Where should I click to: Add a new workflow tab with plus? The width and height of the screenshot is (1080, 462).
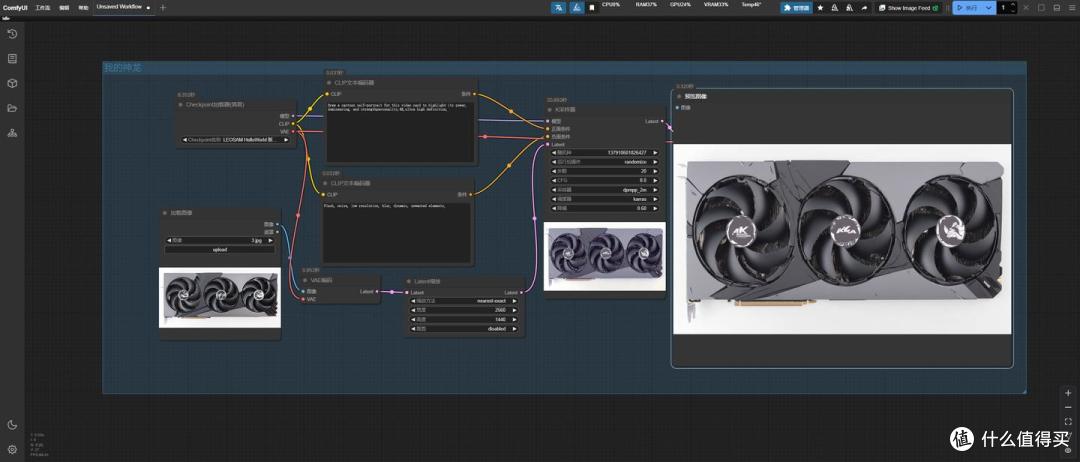point(163,8)
